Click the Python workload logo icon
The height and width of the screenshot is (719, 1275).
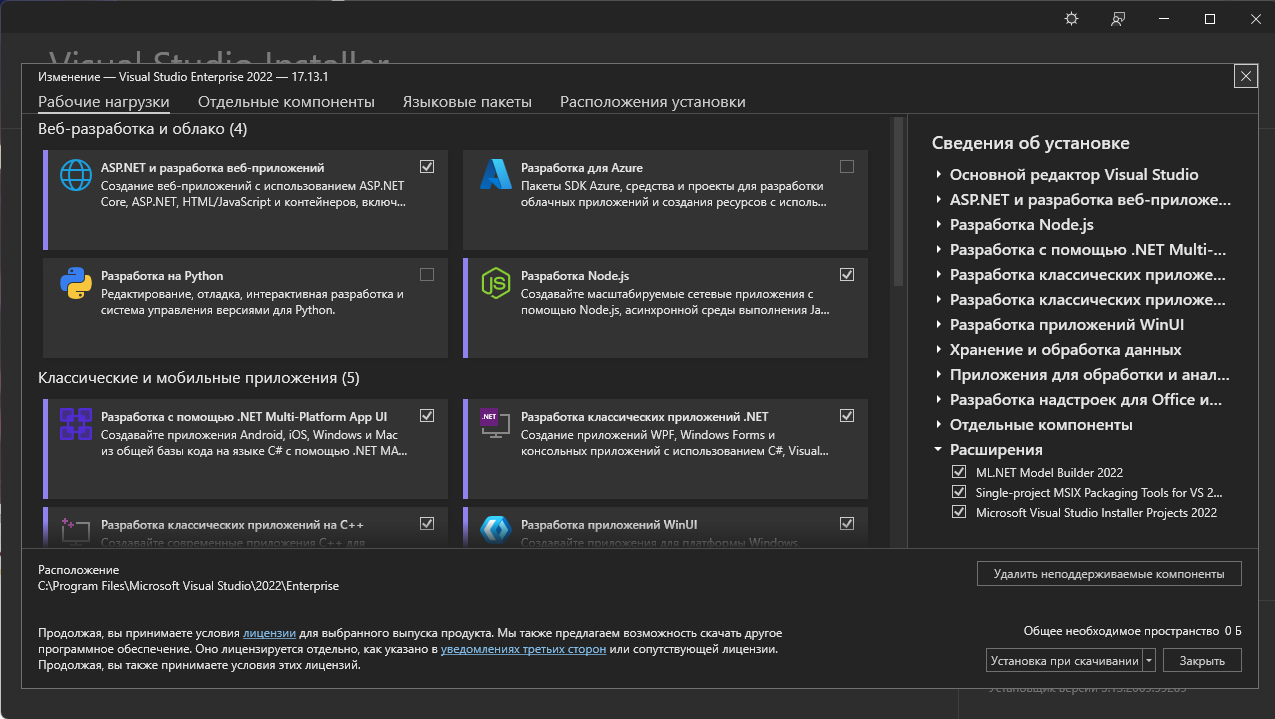click(76, 284)
